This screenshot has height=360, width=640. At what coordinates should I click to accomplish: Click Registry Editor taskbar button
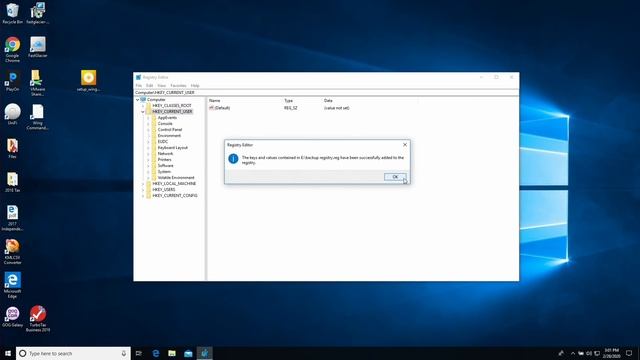[205, 353]
